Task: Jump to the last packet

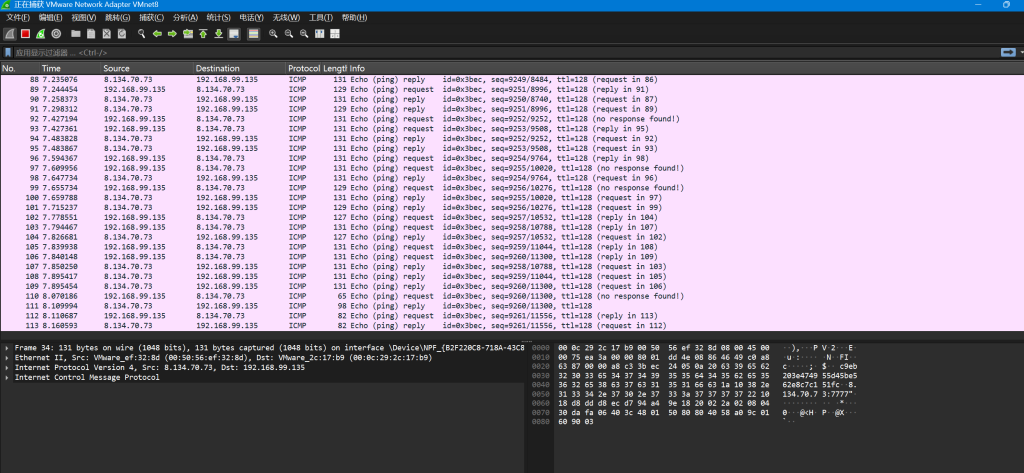Action: (218, 33)
